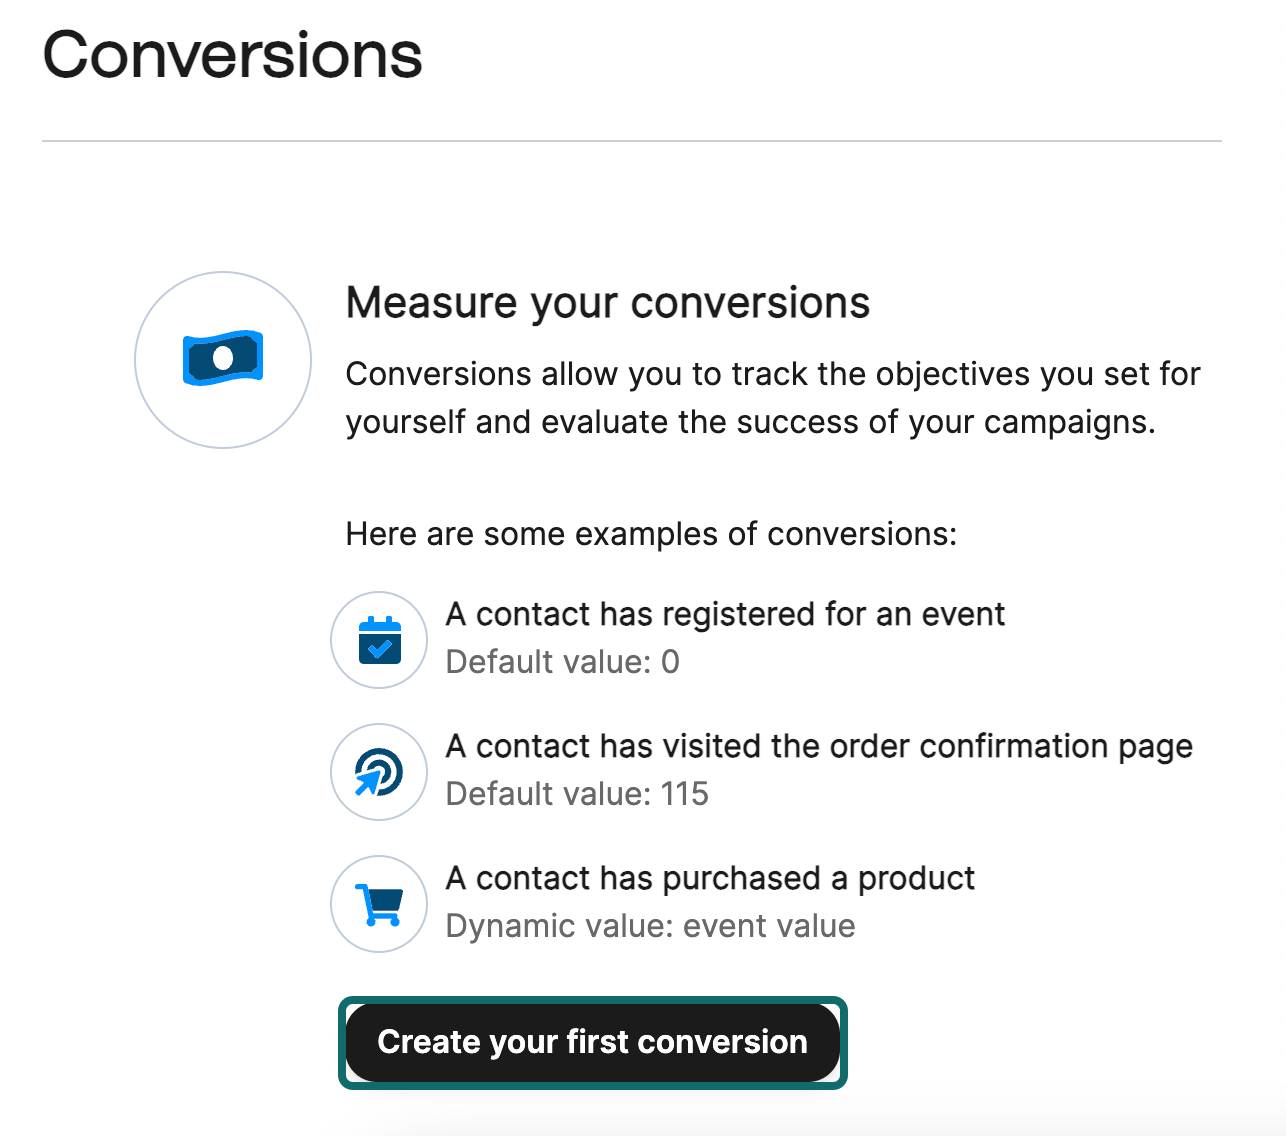
Task: Click the words 'event value' in dynamic value
Action: [769, 926]
